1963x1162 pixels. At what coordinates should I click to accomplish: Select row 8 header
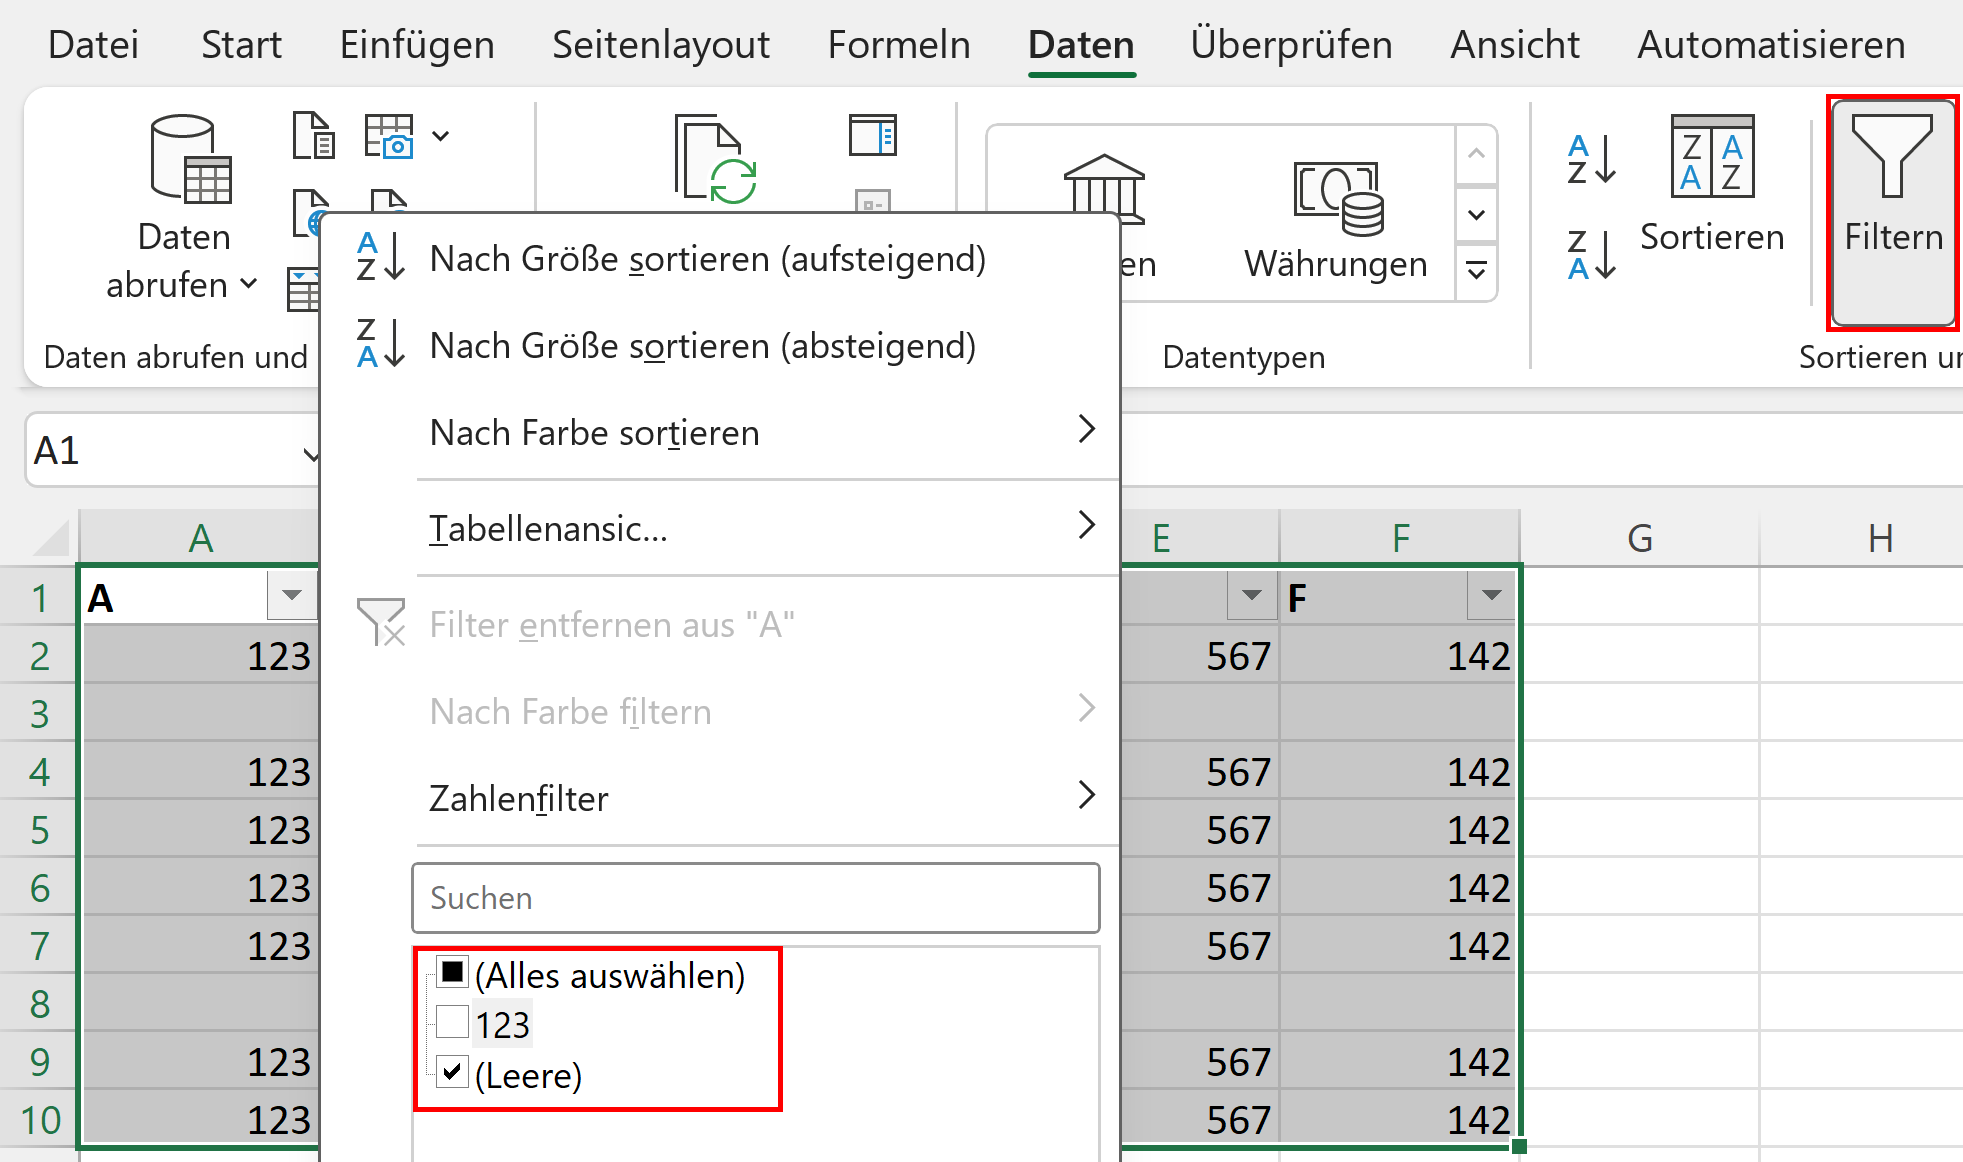(x=39, y=1003)
